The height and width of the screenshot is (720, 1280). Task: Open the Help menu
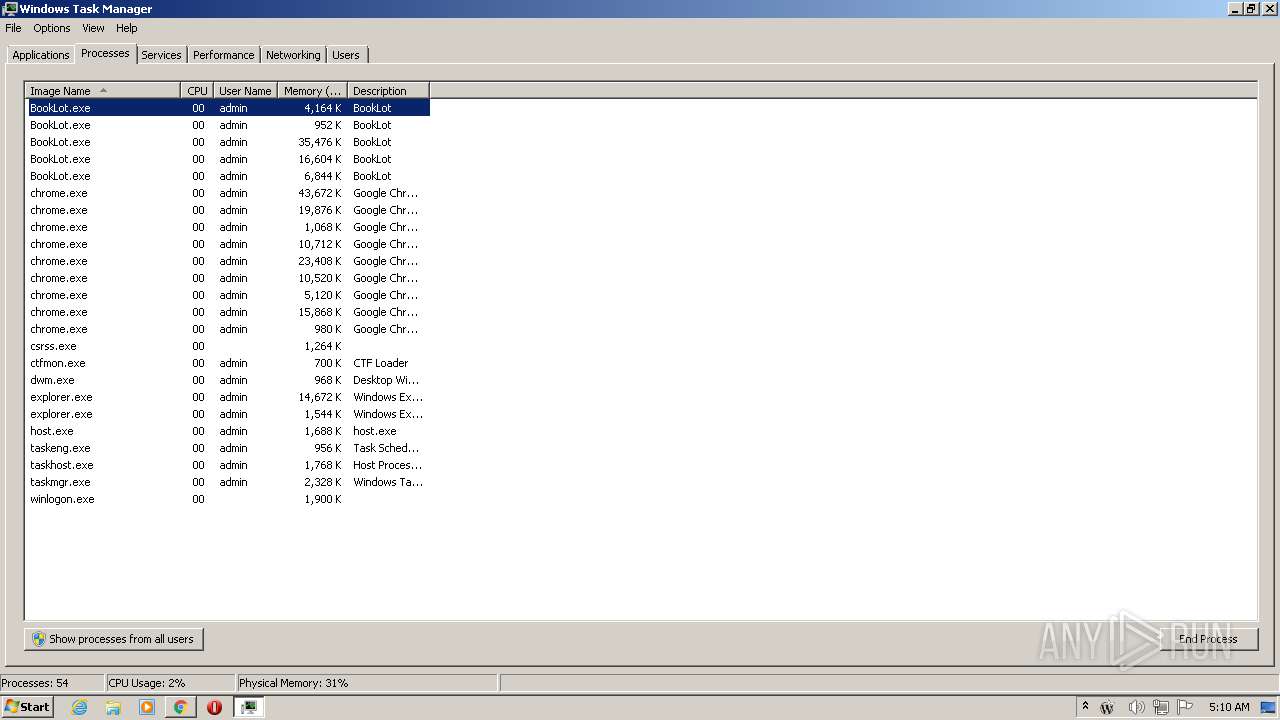pos(127,28)
